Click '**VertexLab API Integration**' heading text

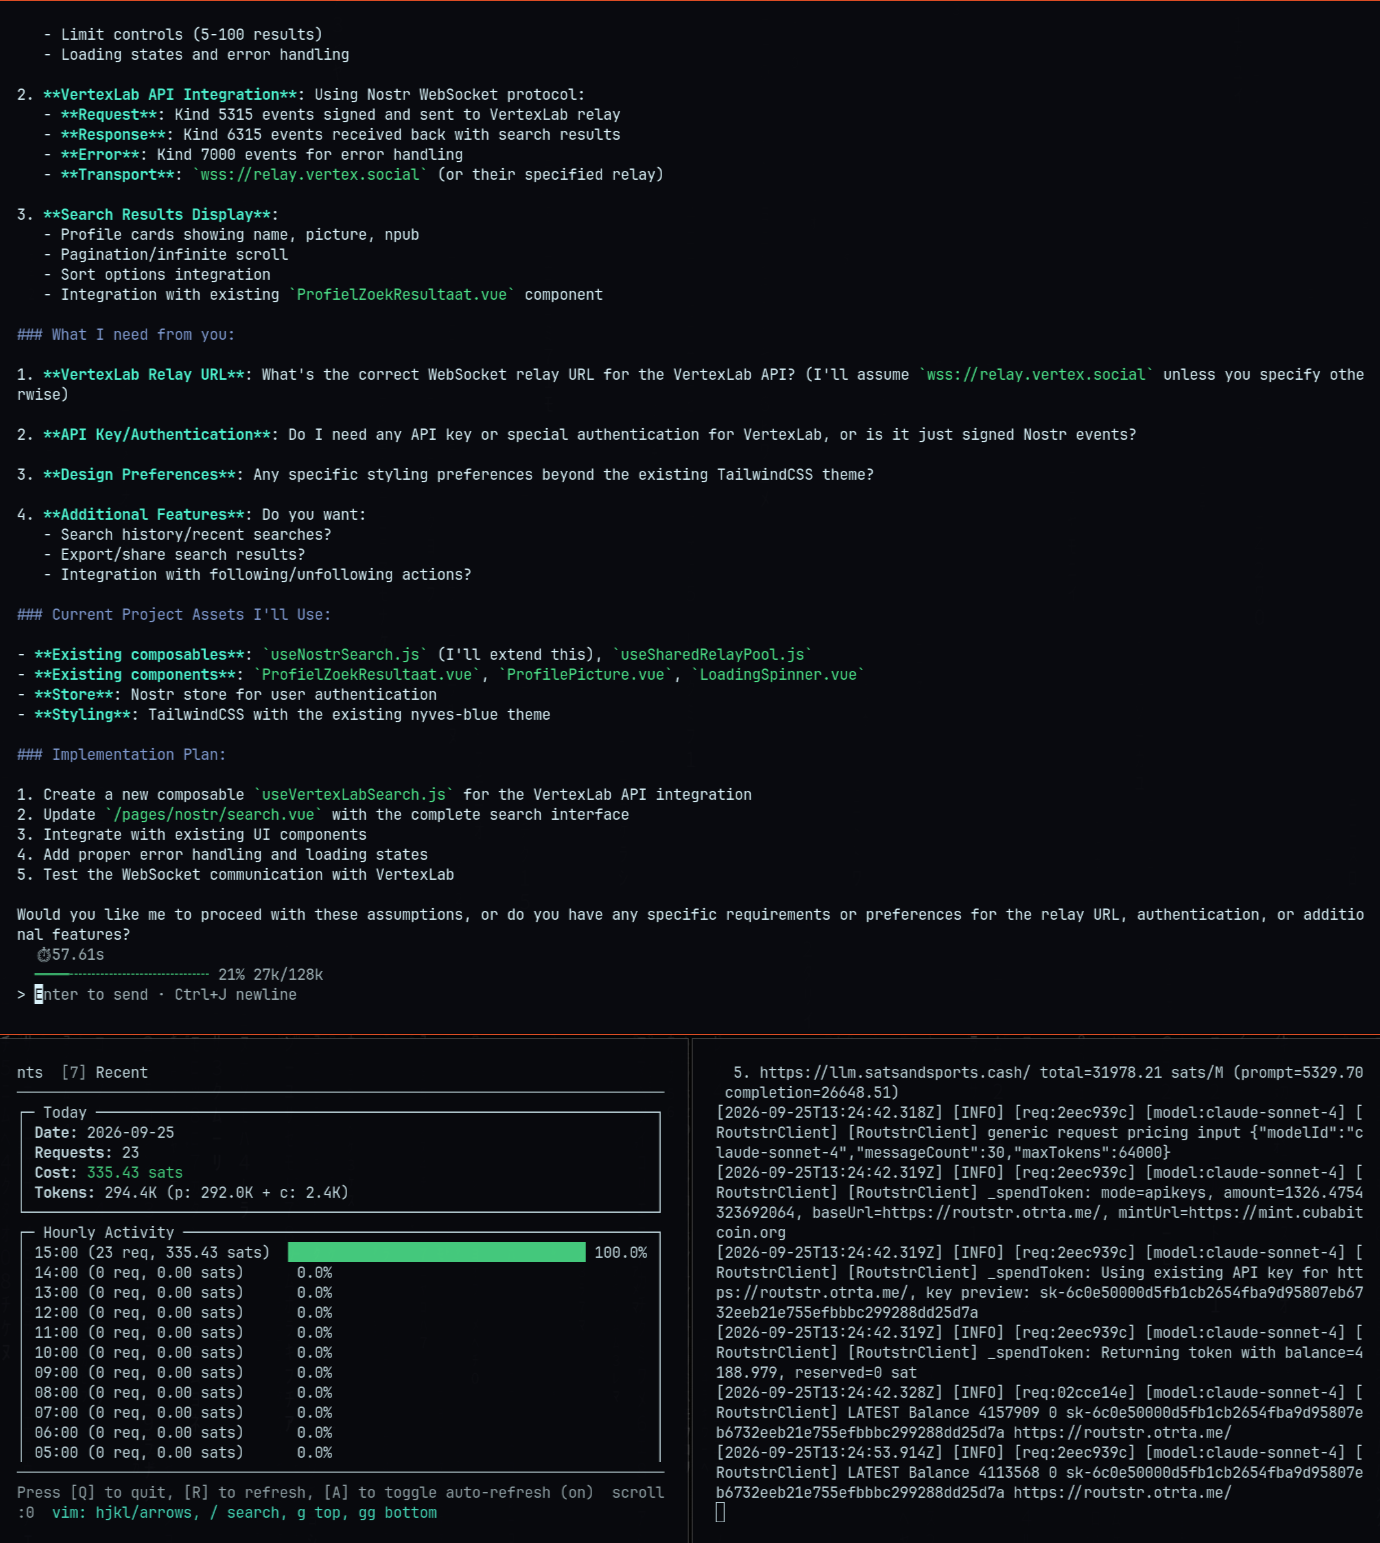tap(170, 95)
